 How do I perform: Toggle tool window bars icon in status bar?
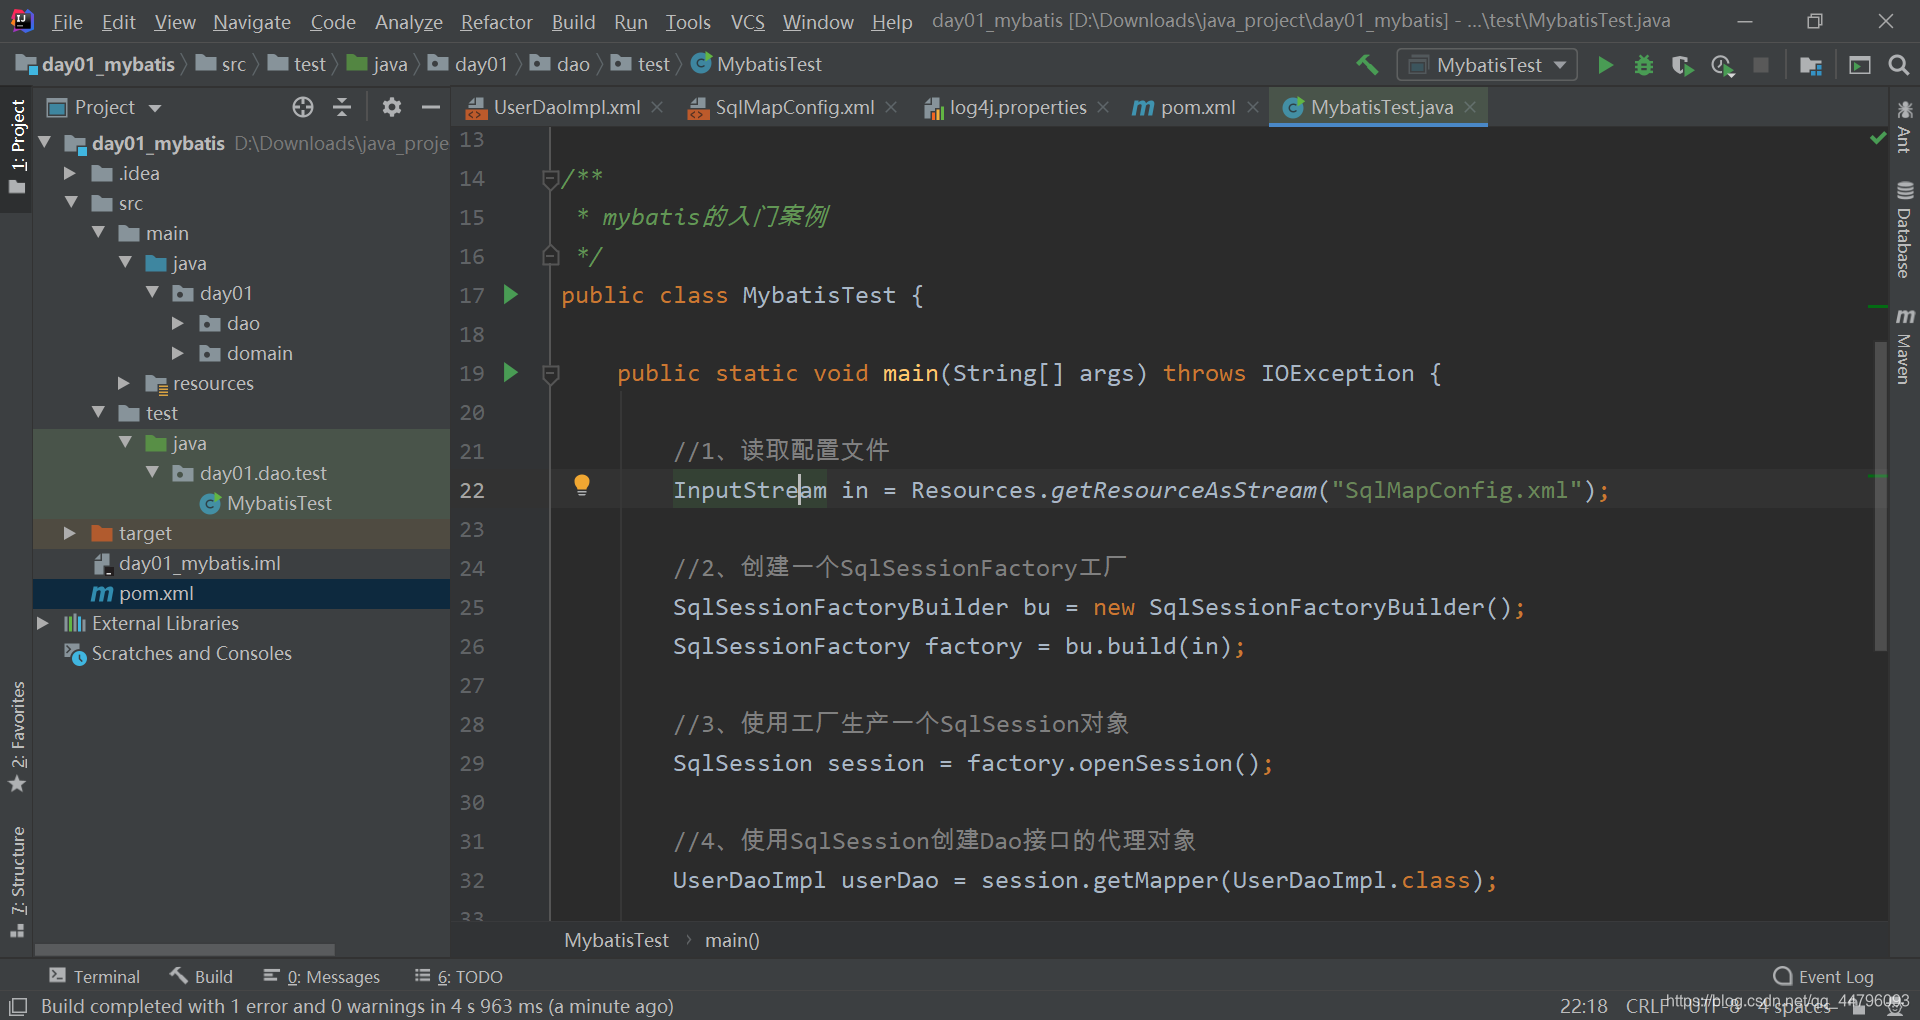[x=18, y=1006]
